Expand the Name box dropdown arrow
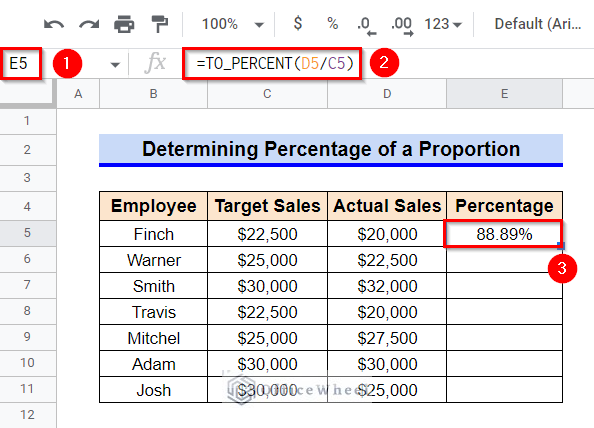 pos(115,64)
